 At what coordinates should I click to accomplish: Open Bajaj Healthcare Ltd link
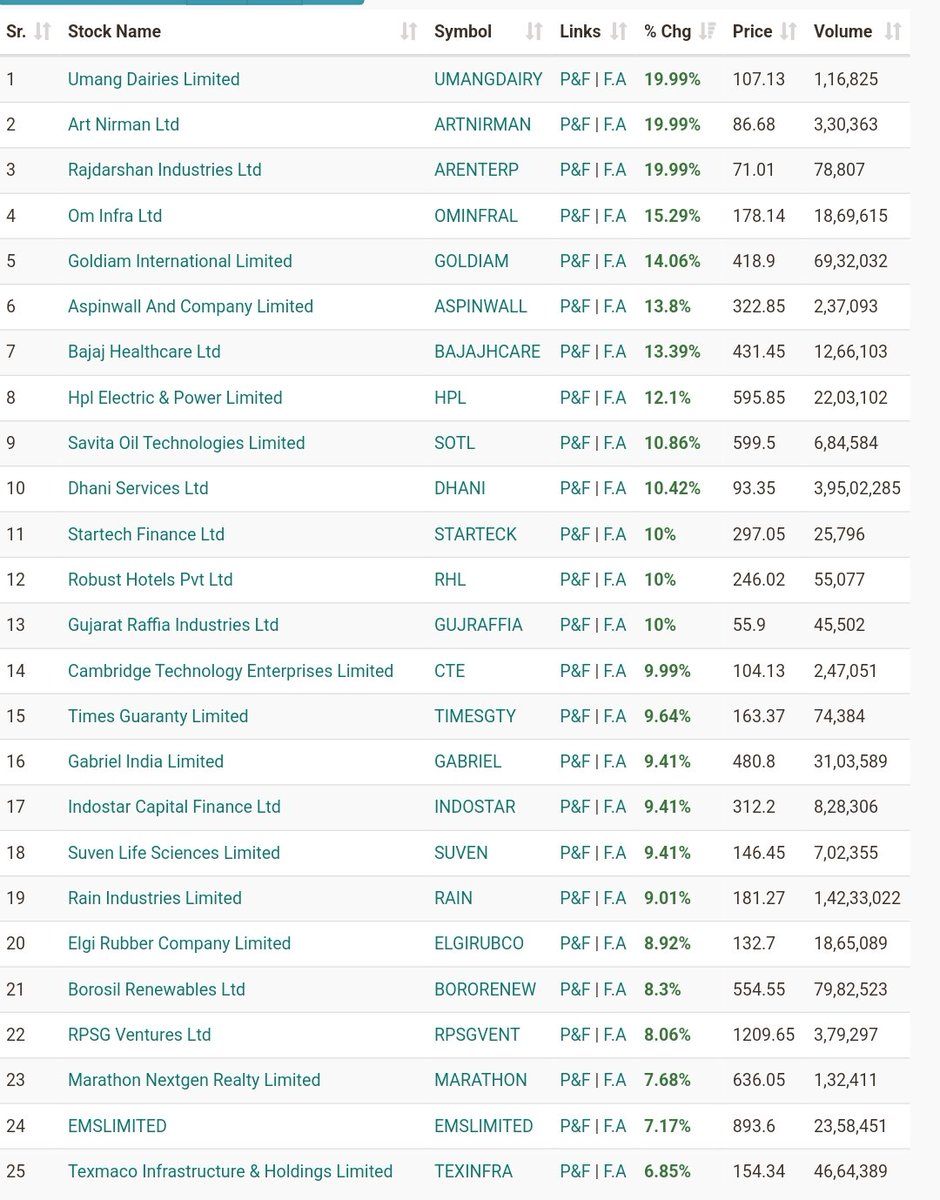tap(144, 352)
